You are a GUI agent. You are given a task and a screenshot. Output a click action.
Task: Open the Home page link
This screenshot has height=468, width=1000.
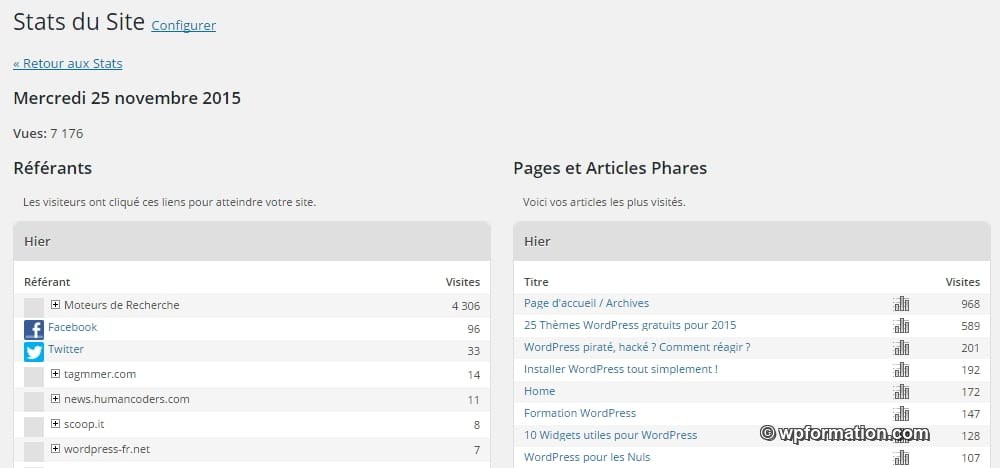tap(540, 391)
